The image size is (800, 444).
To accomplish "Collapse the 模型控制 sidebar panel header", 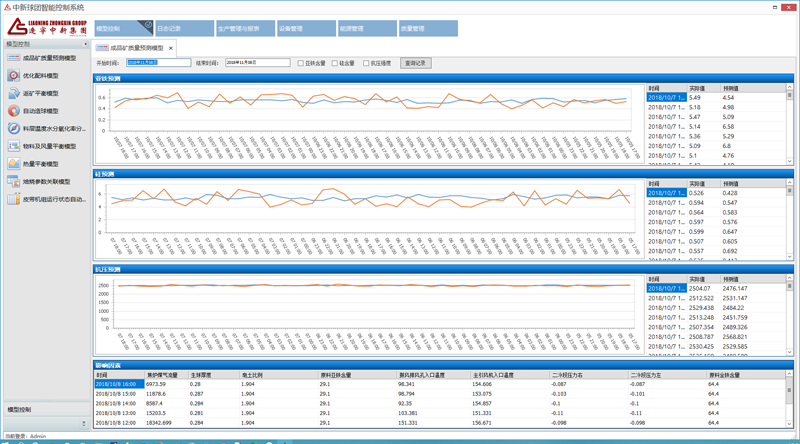I will (x=84, y=44).
